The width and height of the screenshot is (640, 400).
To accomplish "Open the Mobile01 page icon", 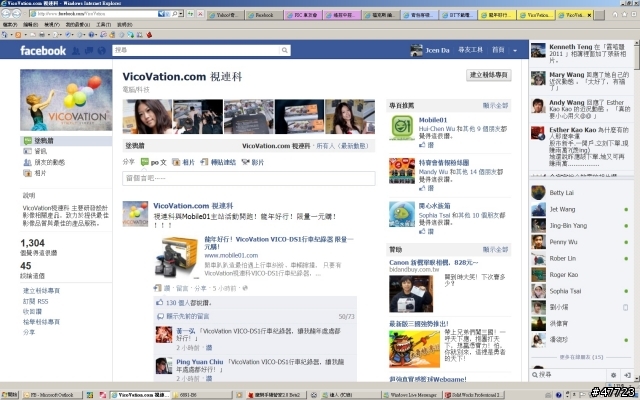I will [x=402, y=127].
